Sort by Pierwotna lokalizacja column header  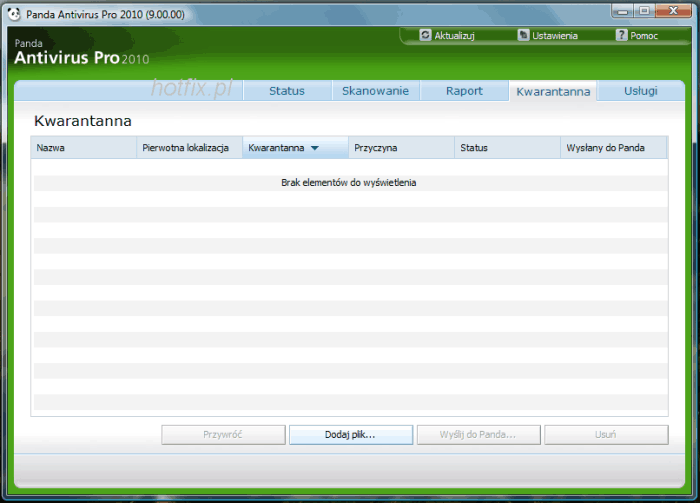click(x=189, y=148)
